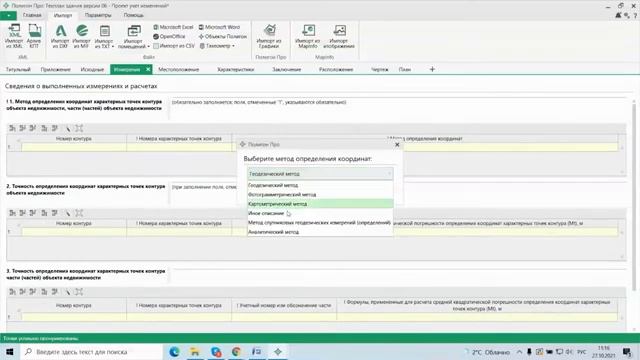Open Импорт изображения
The width and height of the screenshot is (640, 360).
coord(339,36)
